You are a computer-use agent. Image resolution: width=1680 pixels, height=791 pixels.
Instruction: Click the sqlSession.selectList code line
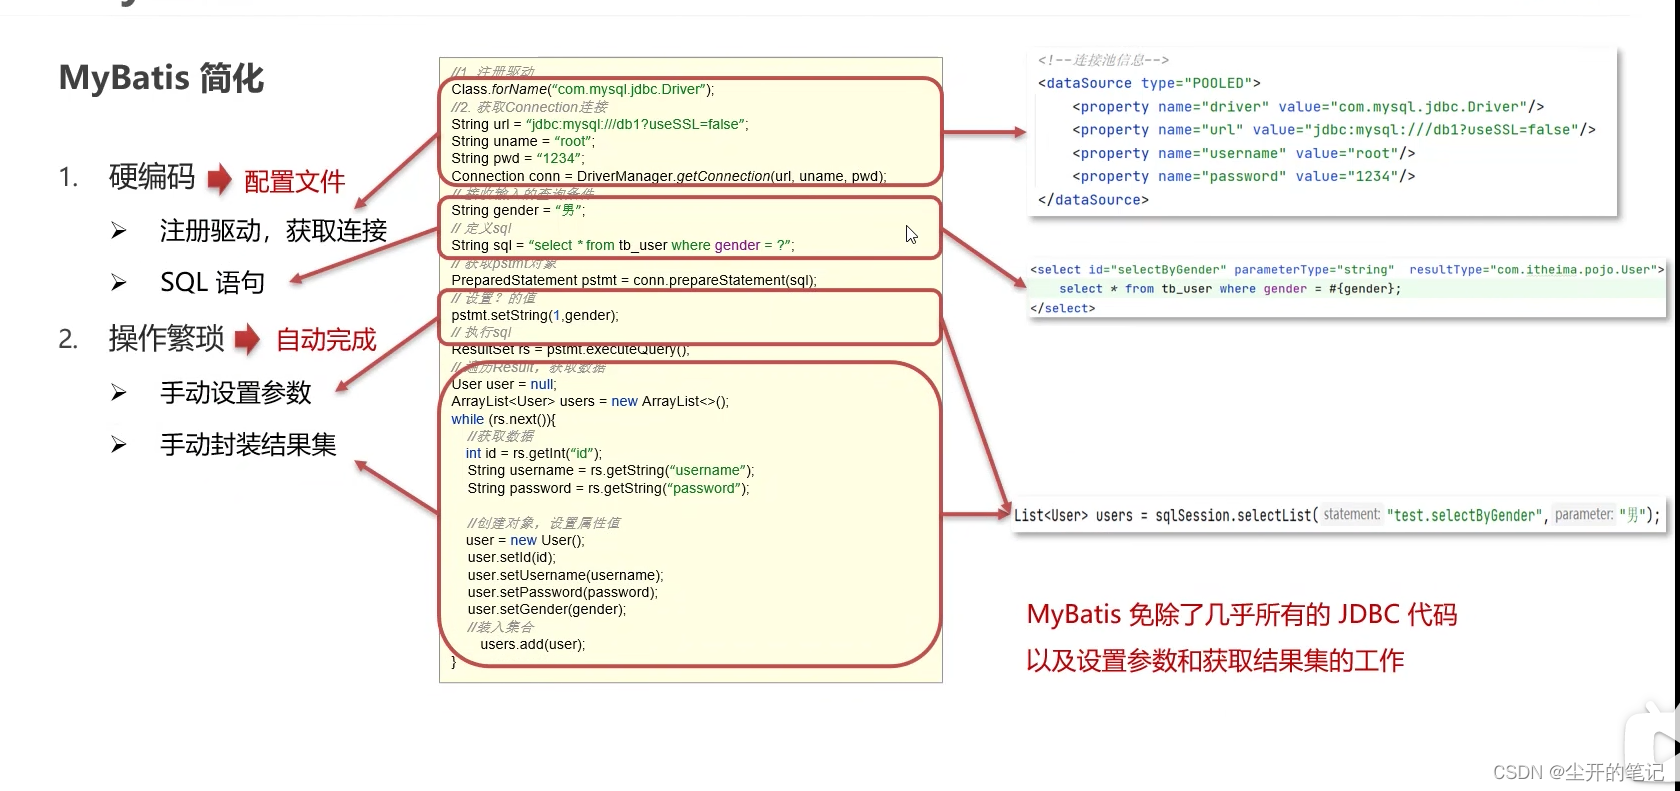coord(1337,515)
